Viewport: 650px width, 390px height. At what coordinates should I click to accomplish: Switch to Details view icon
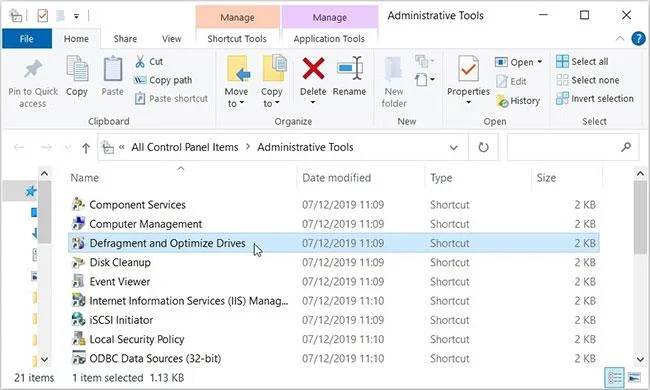point(614,378)
